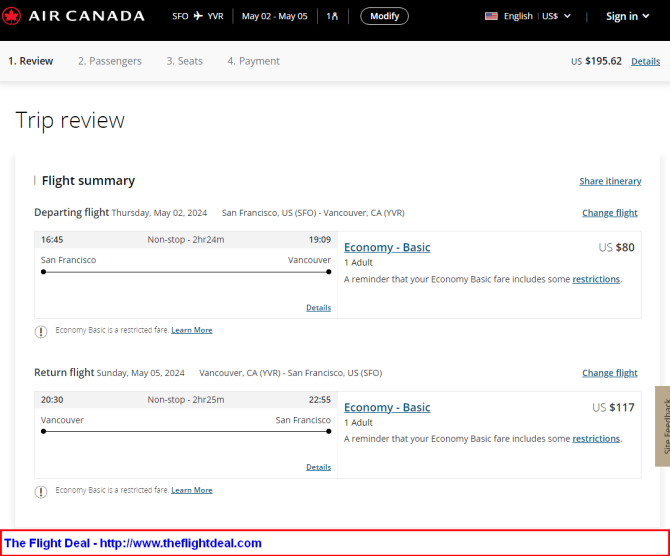Click Learn More under departing flight

192,330
